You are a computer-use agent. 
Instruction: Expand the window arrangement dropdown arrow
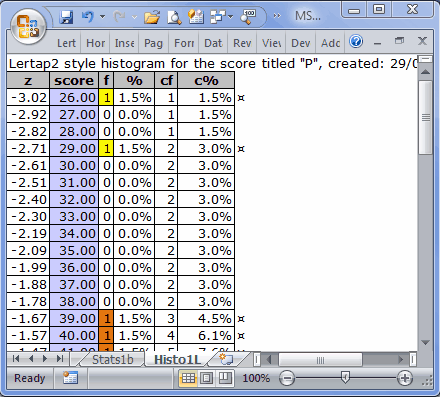pyautogui.click(x=230, y=16)
